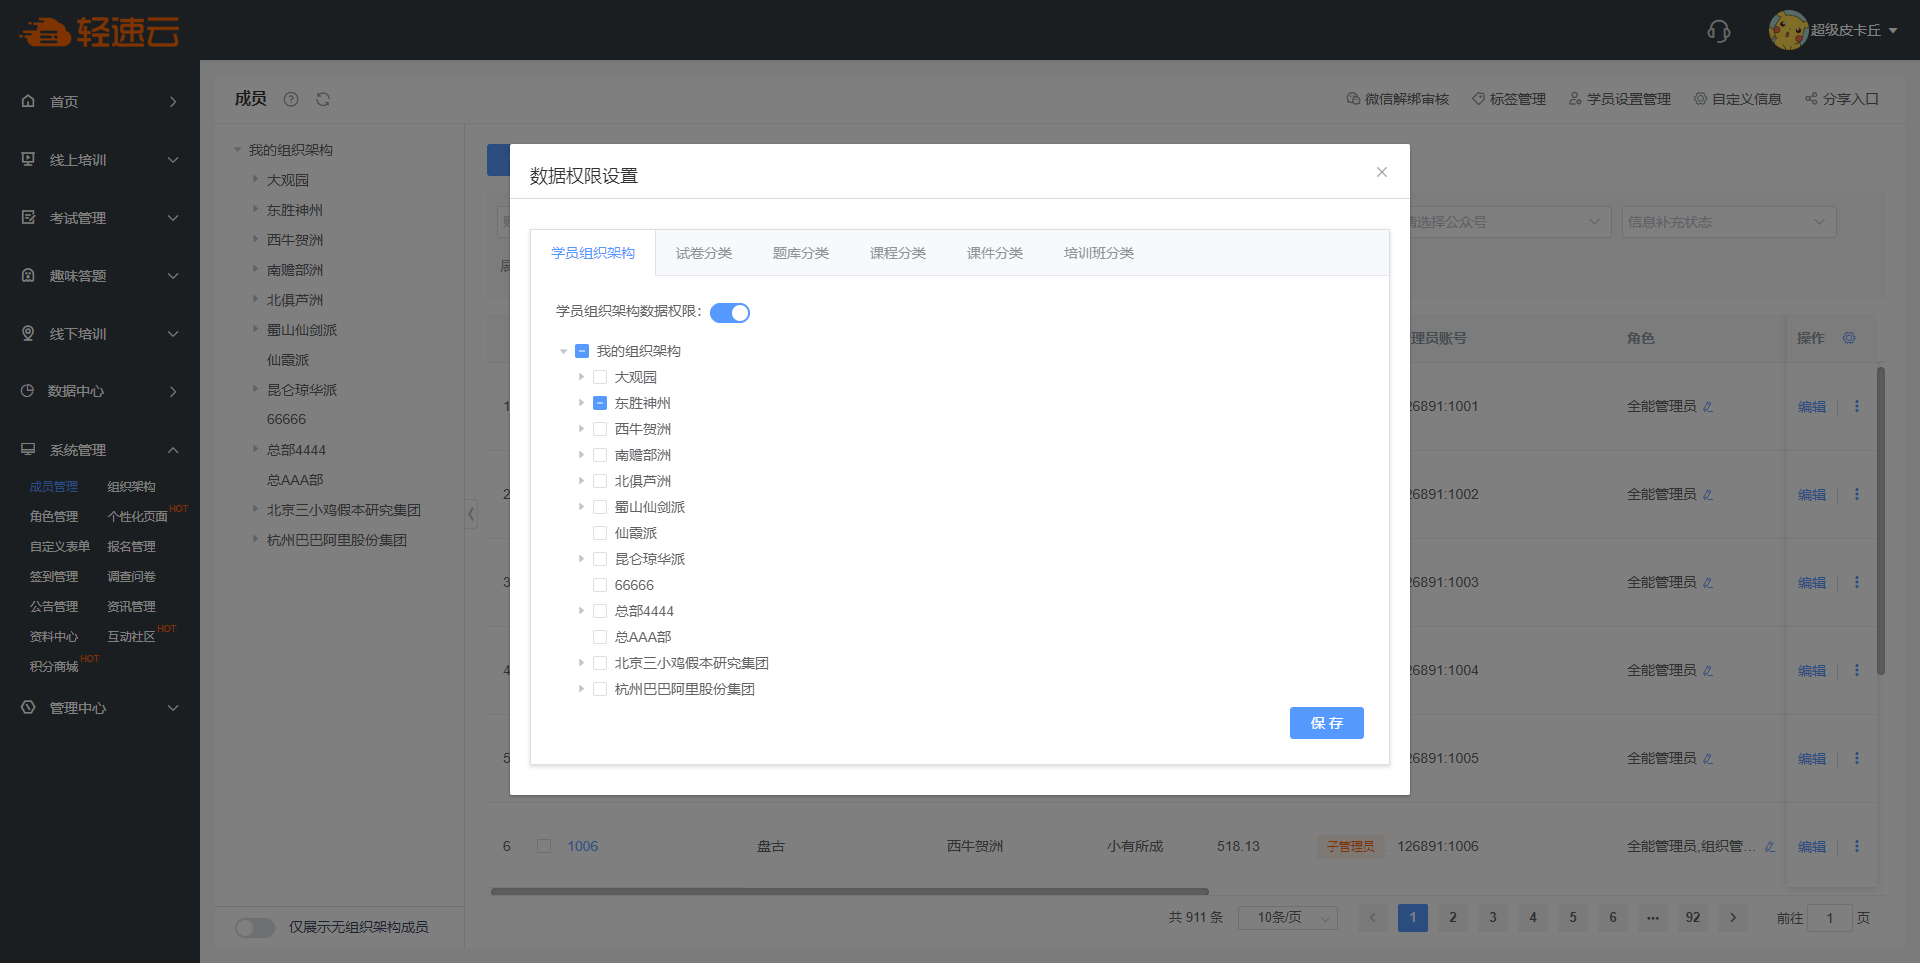Click the customer service headset icon
Screen dimensions: 1920x963
(x=1718, y=31)
